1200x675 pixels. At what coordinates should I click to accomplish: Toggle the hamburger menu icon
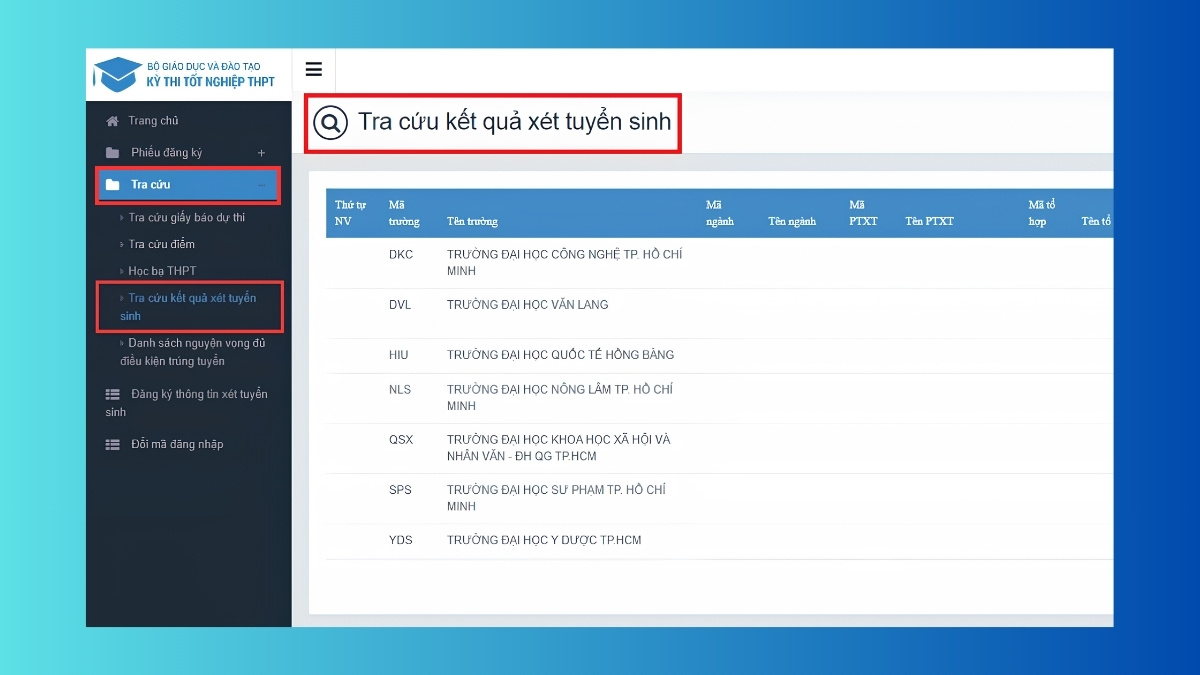[314, 69]
